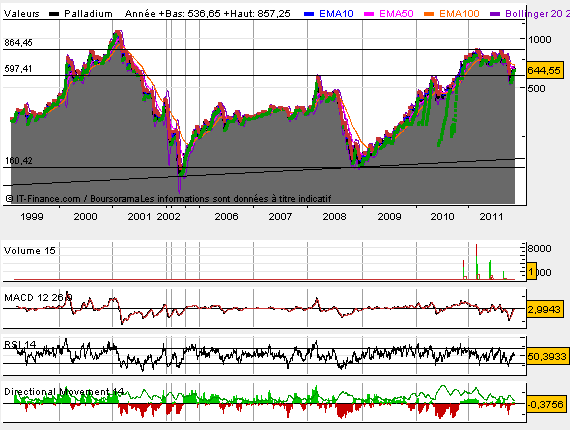Click the magenta EMA50 legend swatch

369,14
